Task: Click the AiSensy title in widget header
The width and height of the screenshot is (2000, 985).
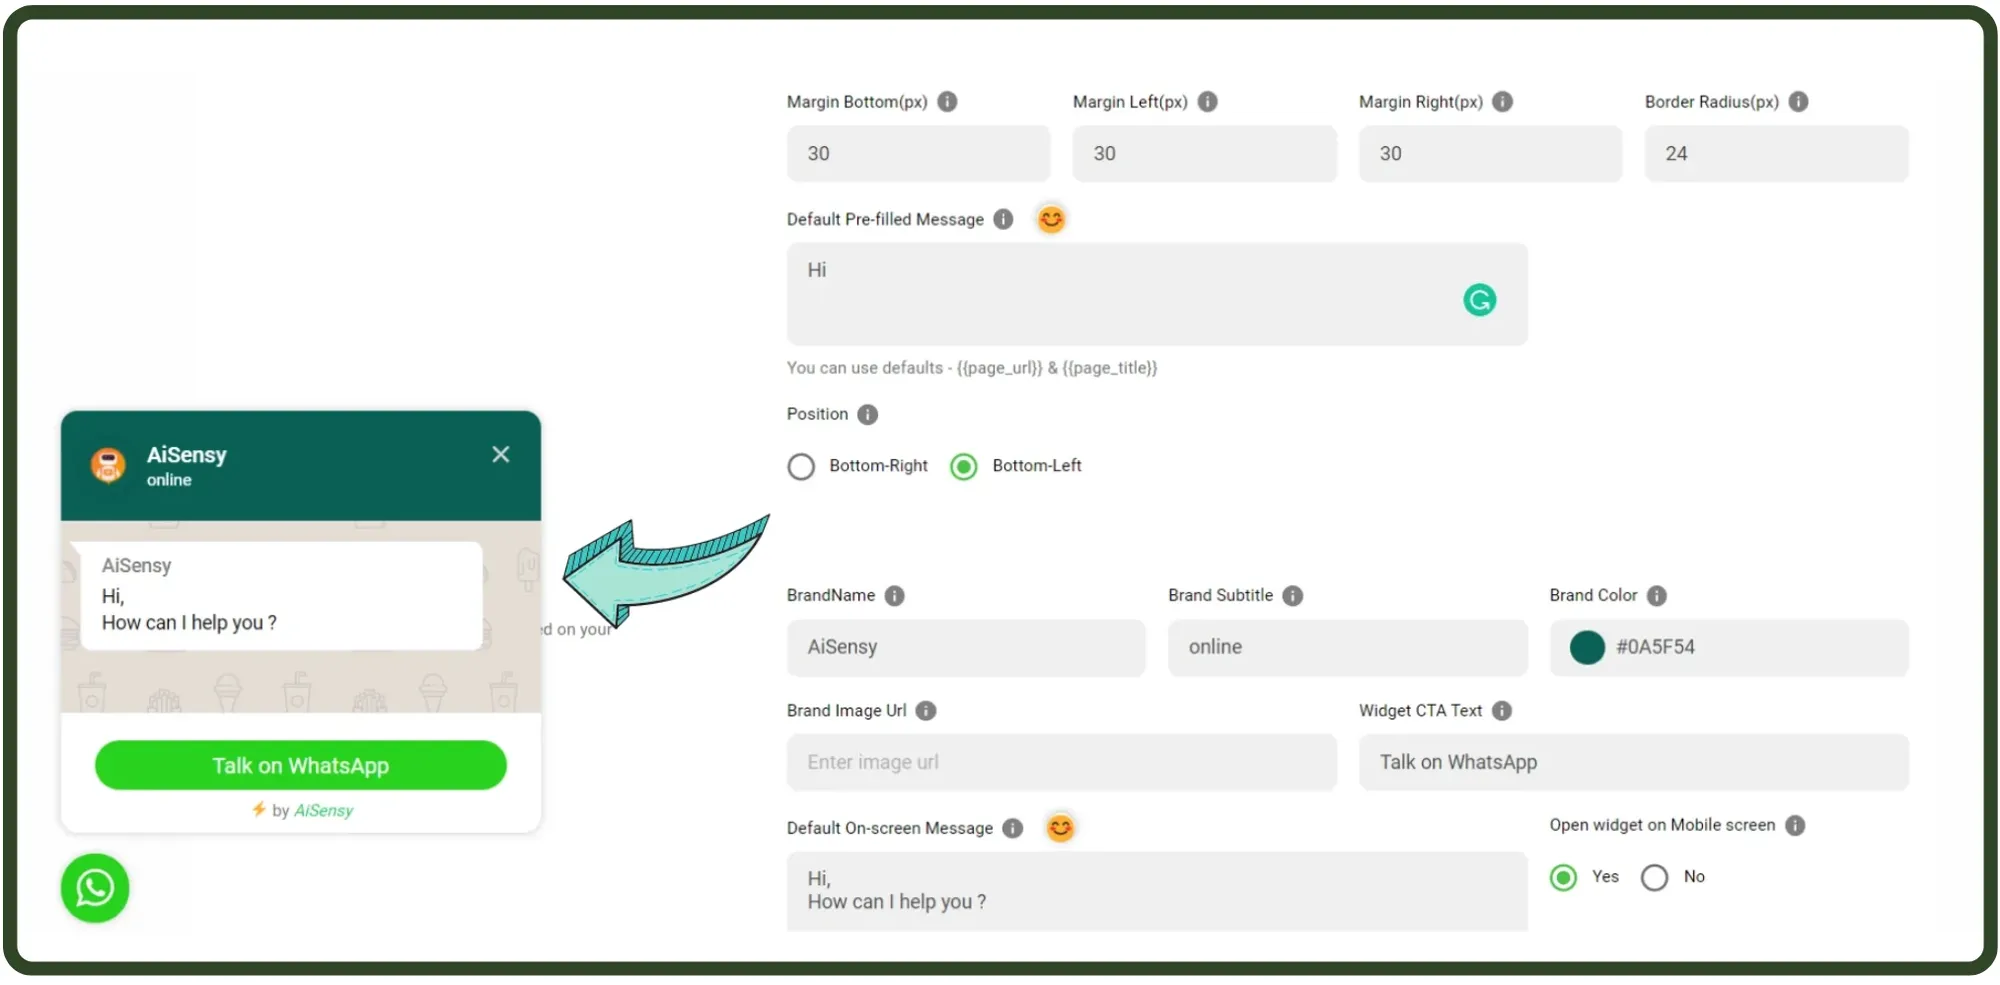Action: [187, 455]
